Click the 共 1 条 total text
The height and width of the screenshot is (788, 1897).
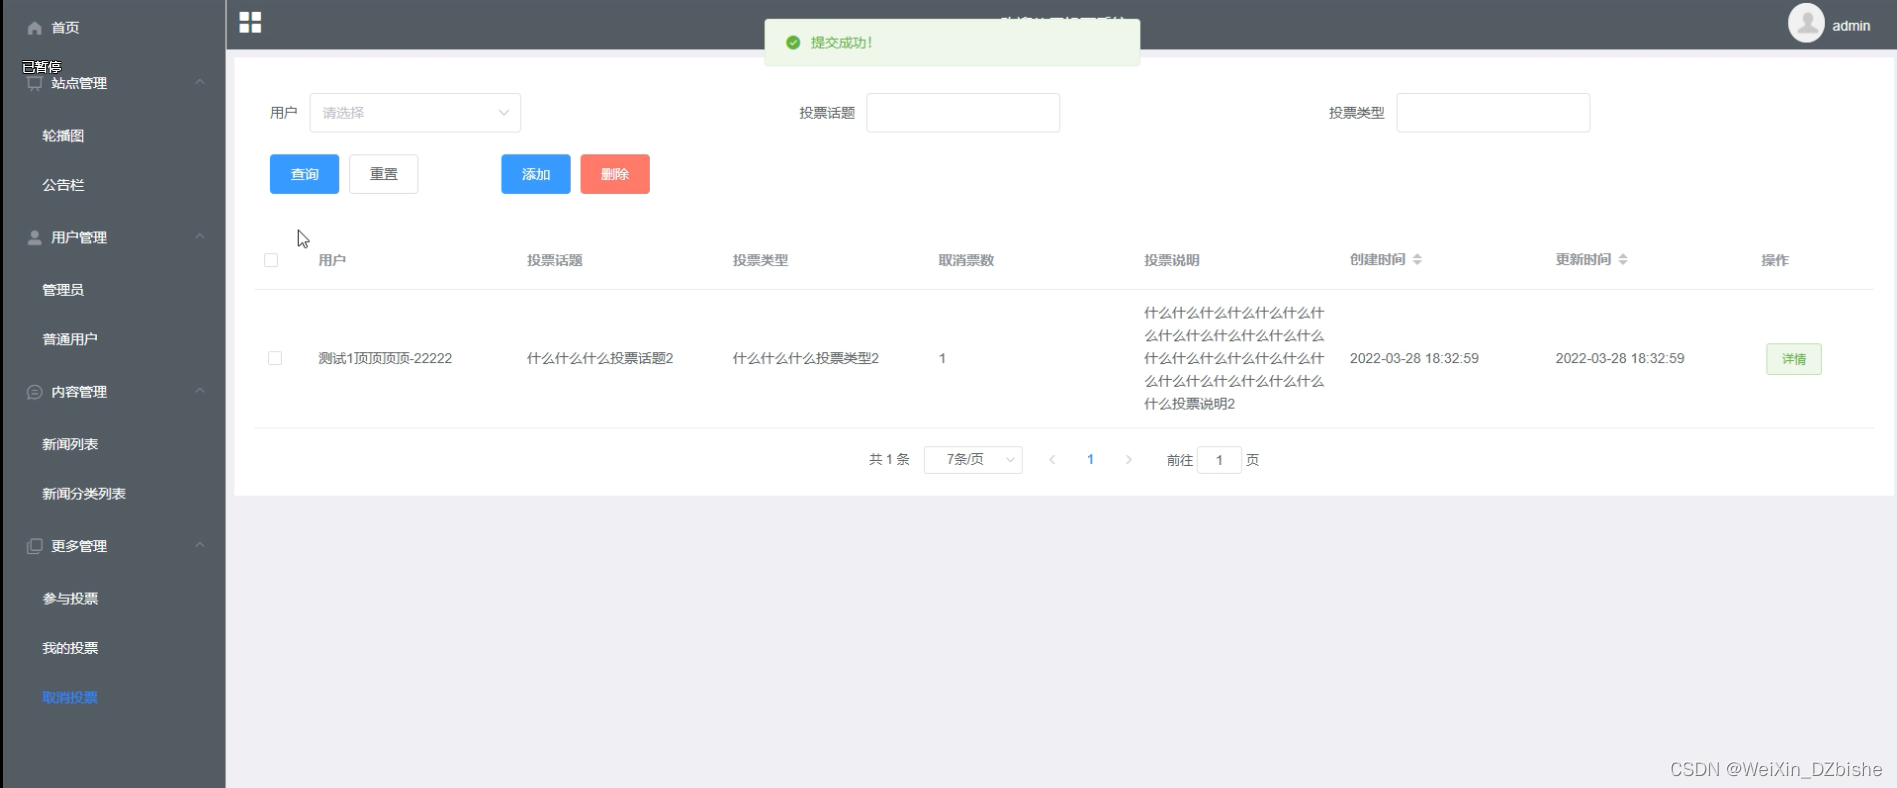(x=889, y=460)
